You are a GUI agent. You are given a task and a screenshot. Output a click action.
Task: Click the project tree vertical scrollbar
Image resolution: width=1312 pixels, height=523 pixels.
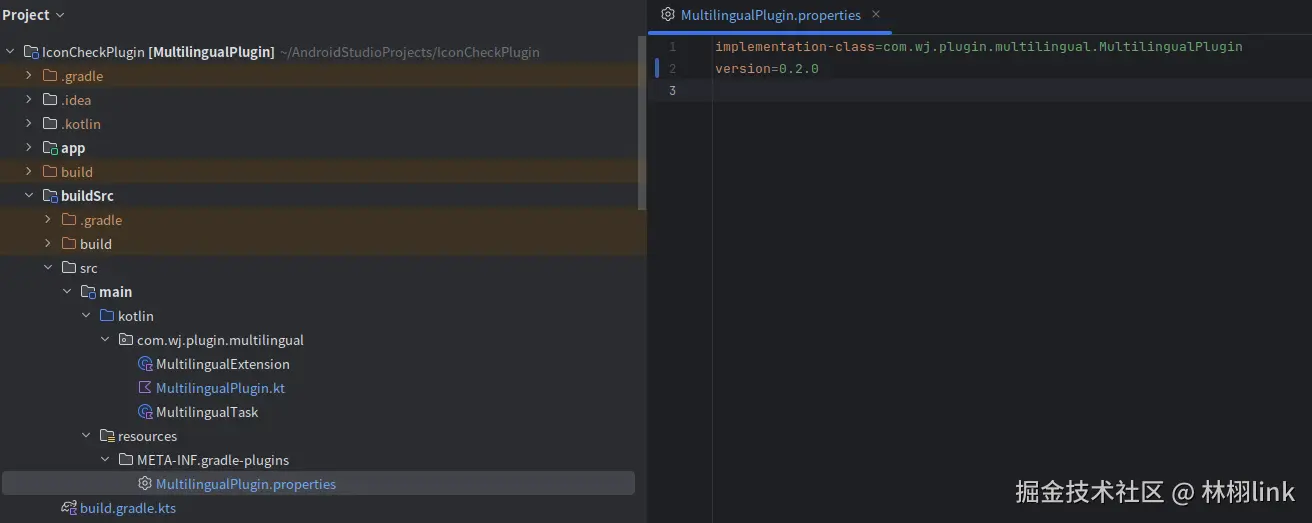[x=642, y=122]
